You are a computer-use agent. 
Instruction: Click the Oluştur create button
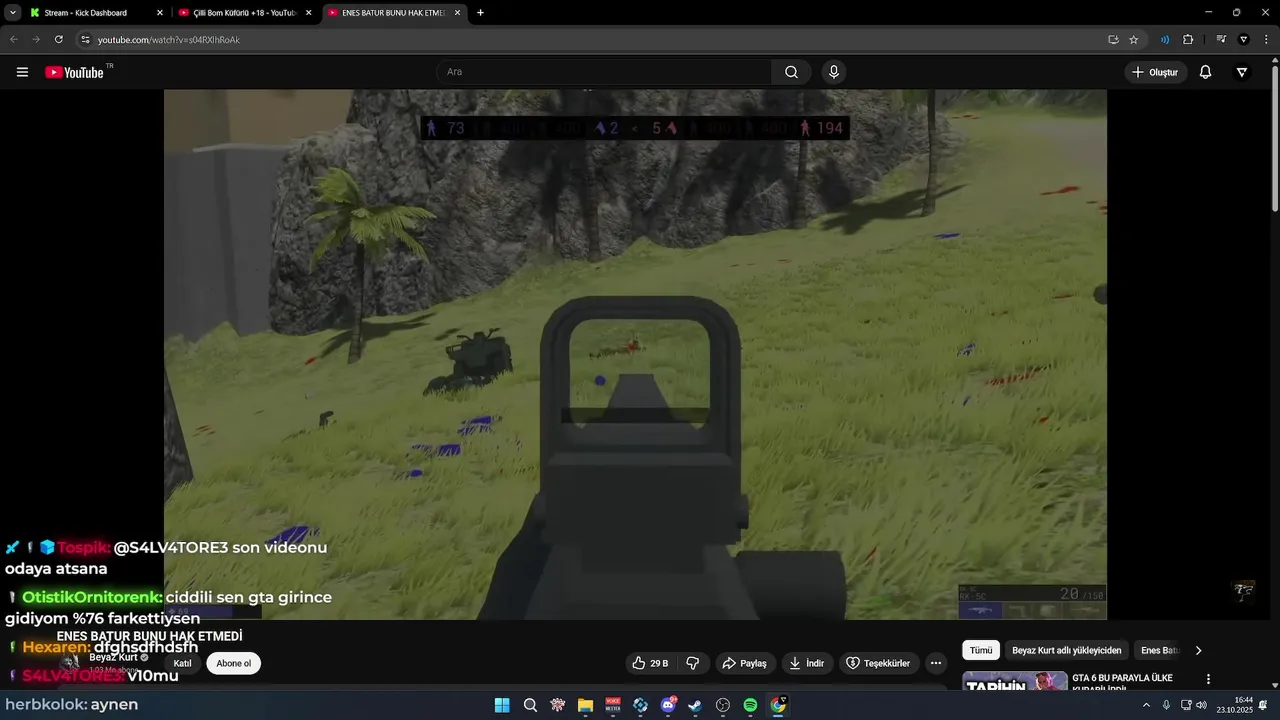(1155, 72)
